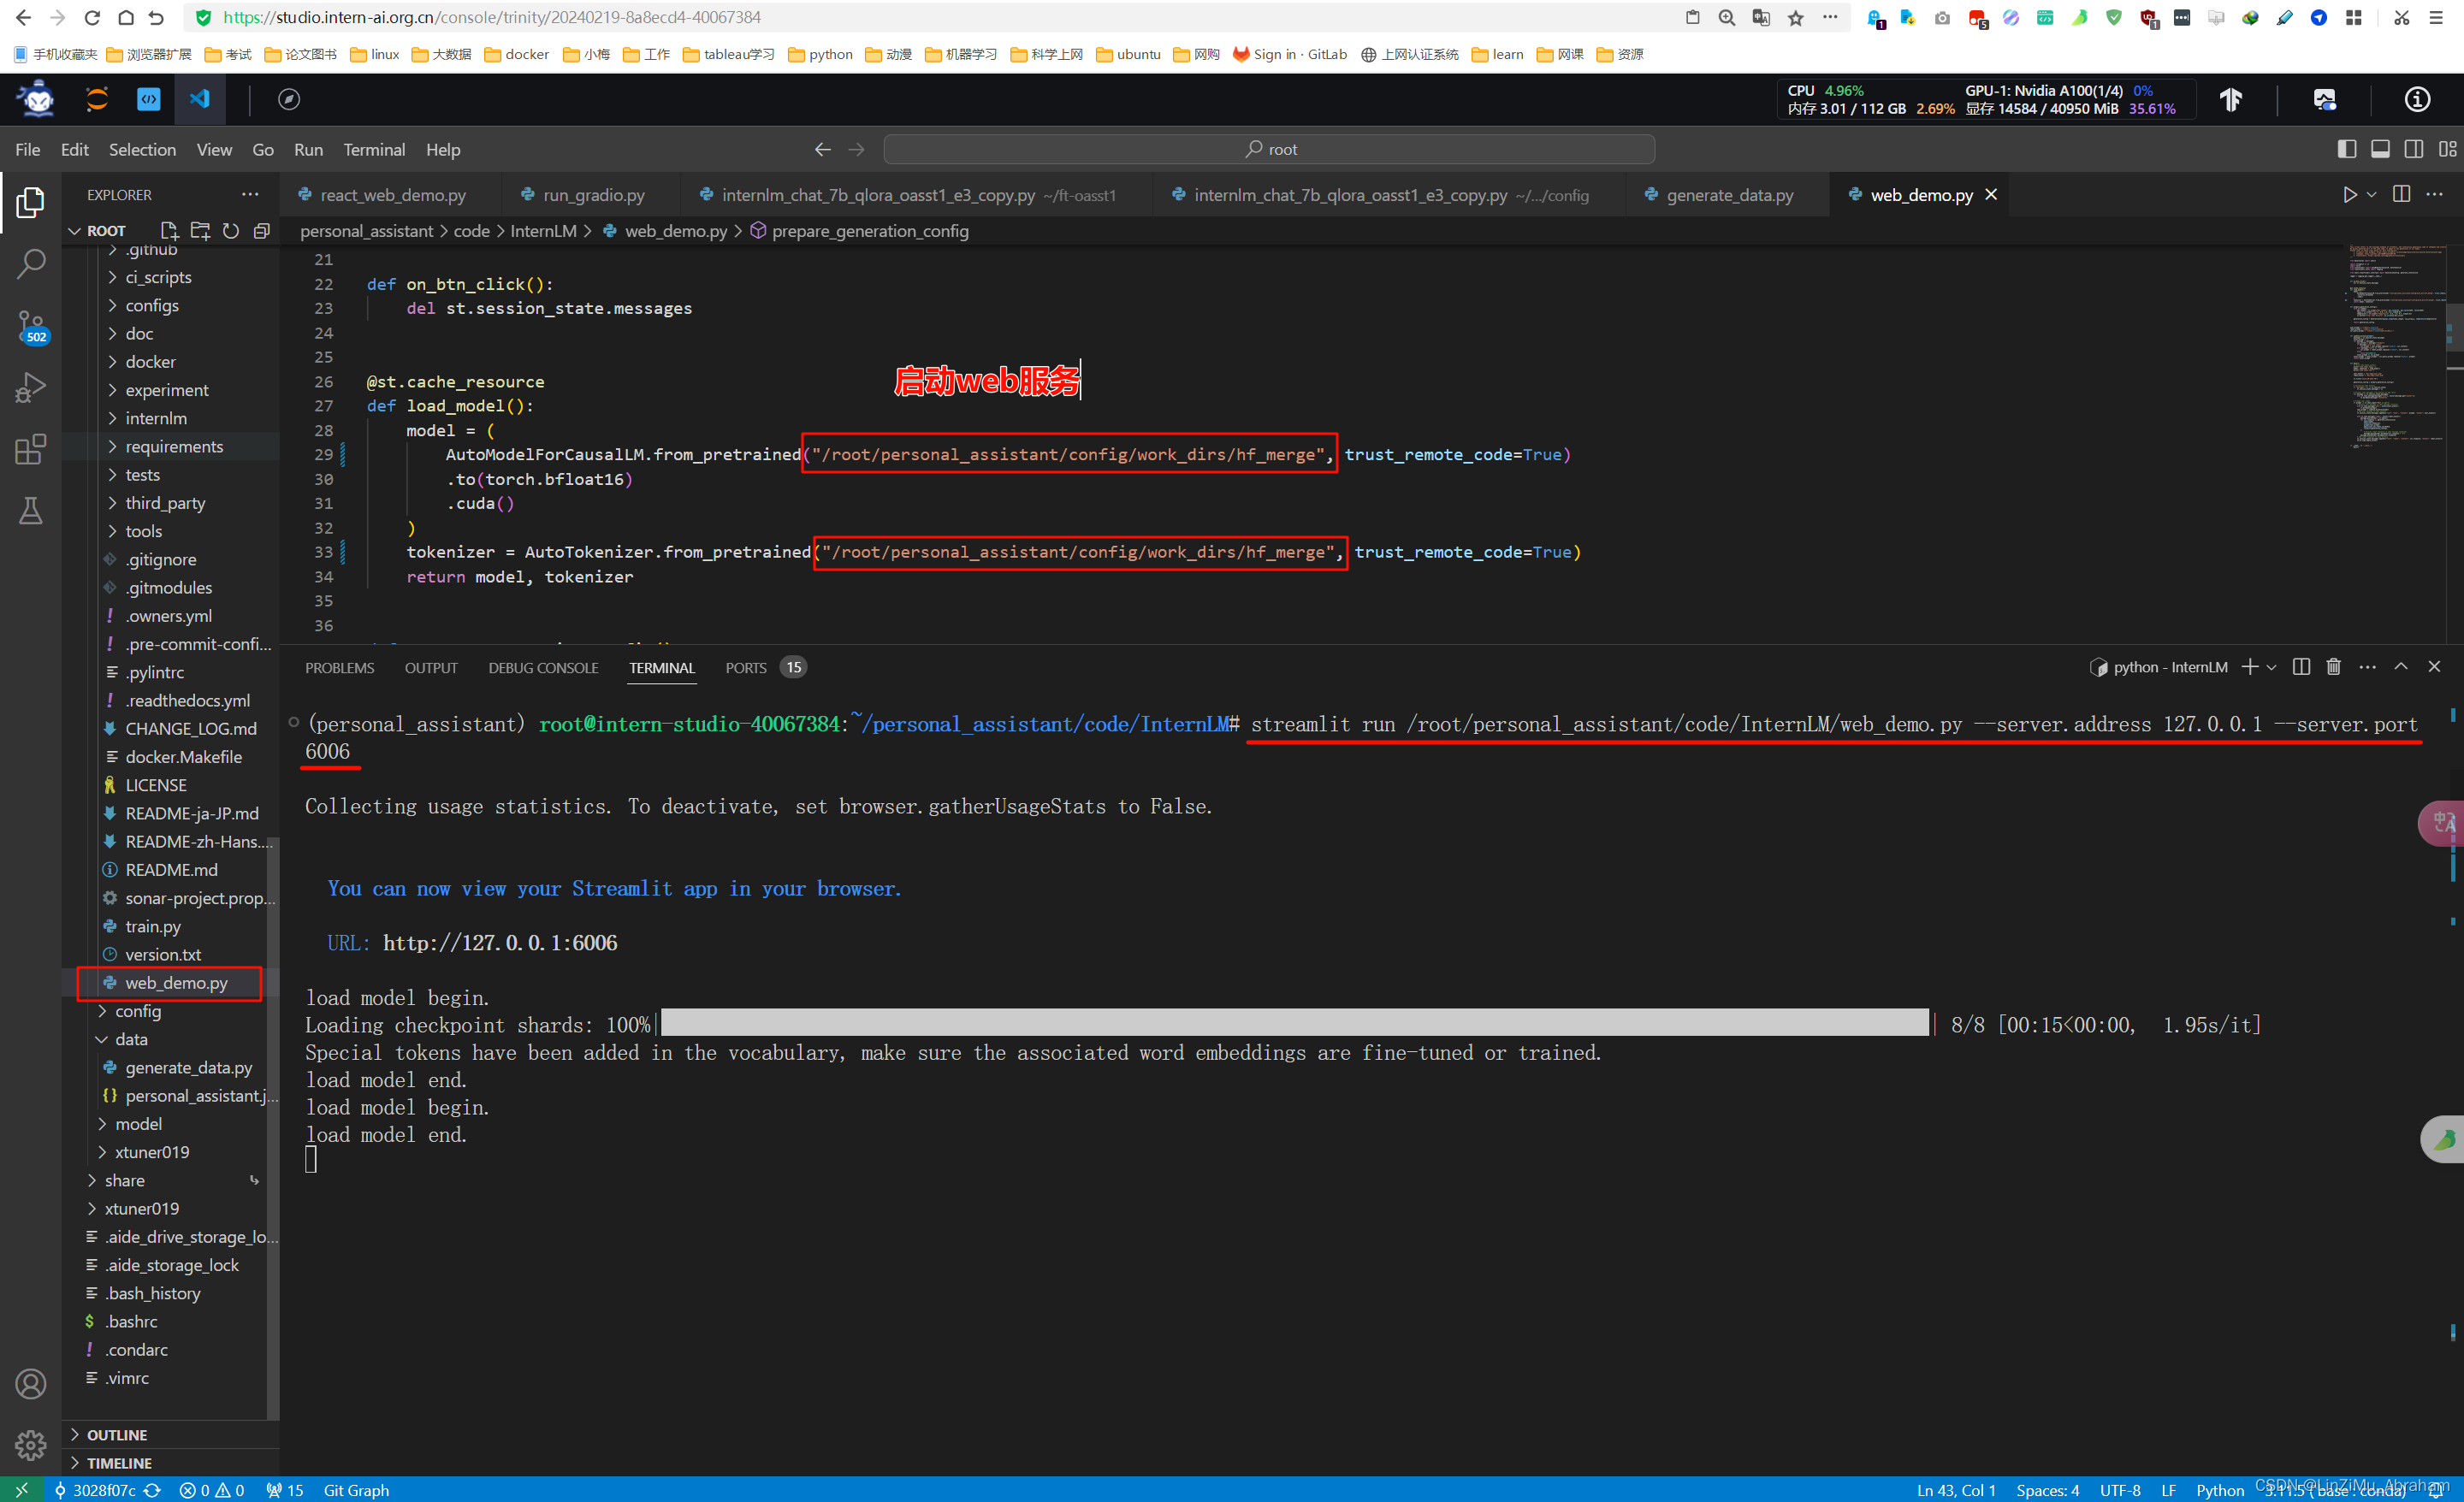This screenshot has width=2464, height=1502.
Task: Split the terminal panel
Action: click(x=2301, y=667)
